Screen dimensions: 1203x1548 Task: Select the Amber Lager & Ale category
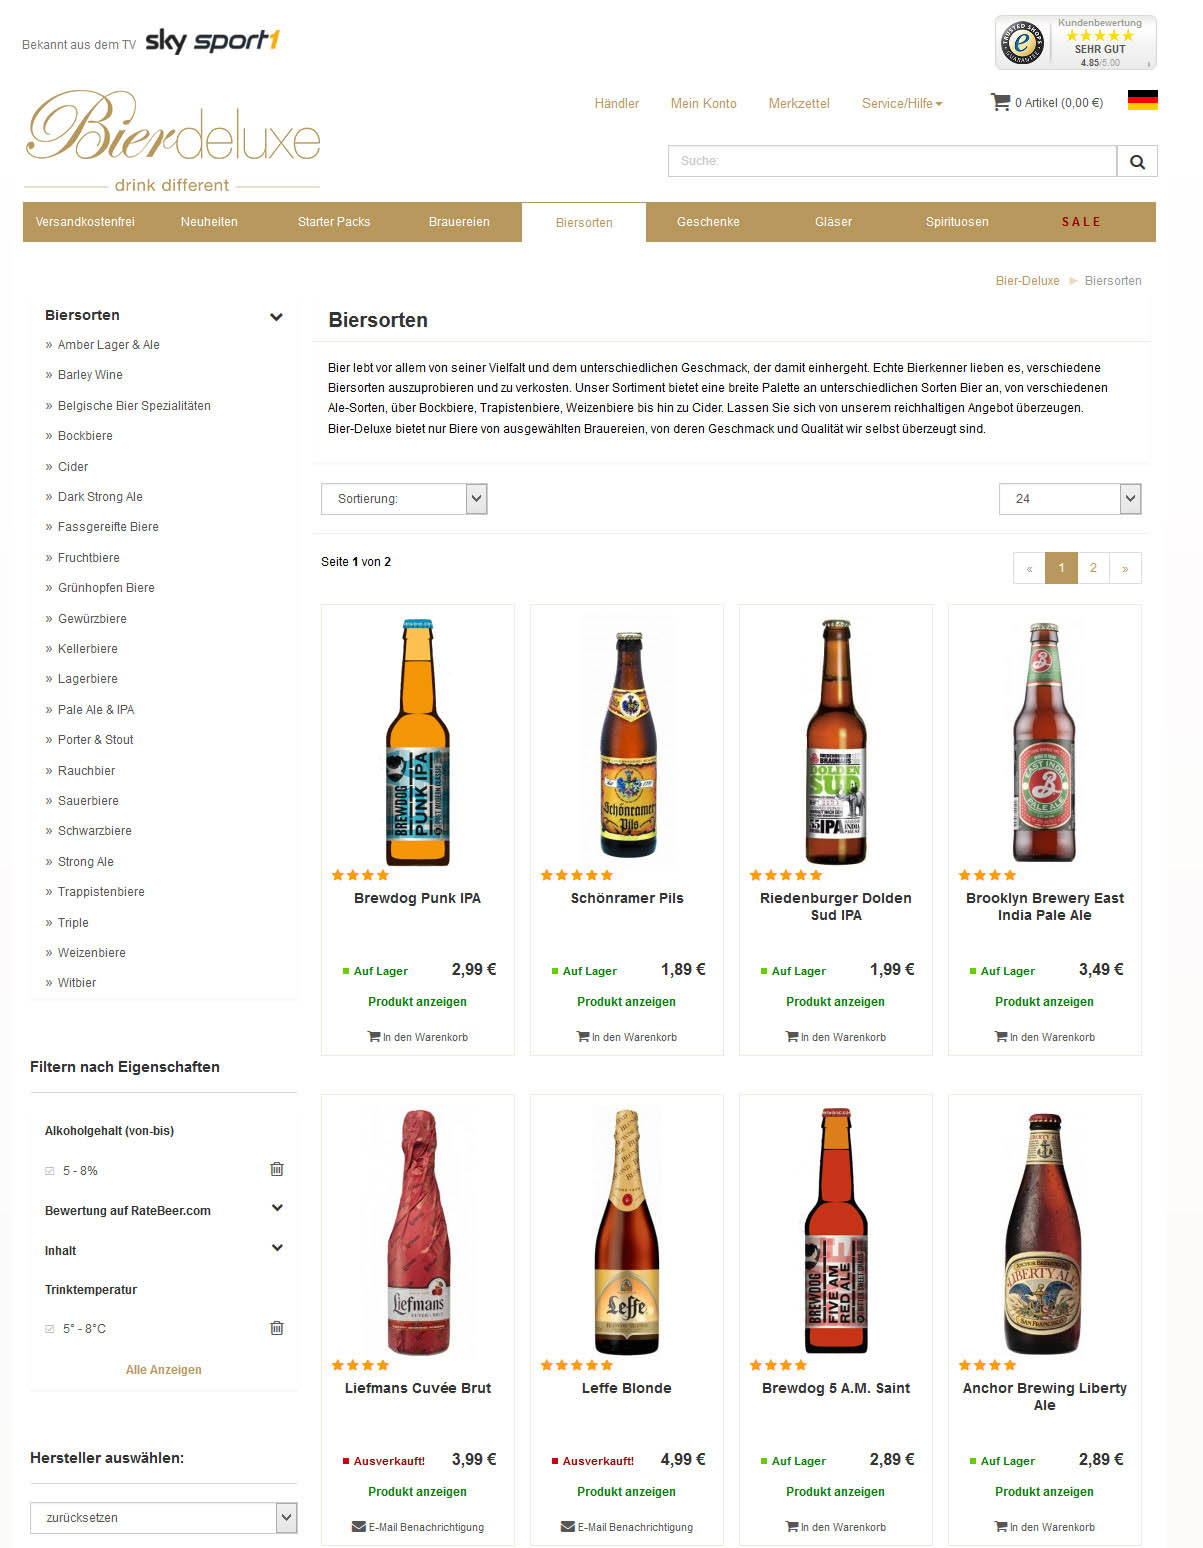(109, 345)
